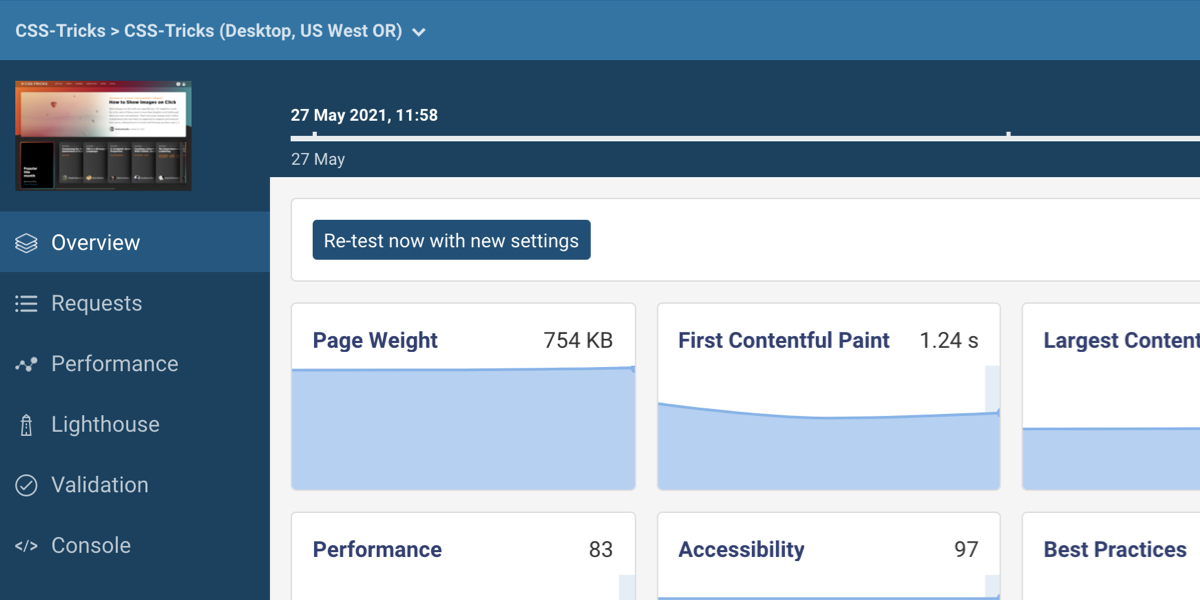Open the First Contentful Paint card title

pos(783,341)
